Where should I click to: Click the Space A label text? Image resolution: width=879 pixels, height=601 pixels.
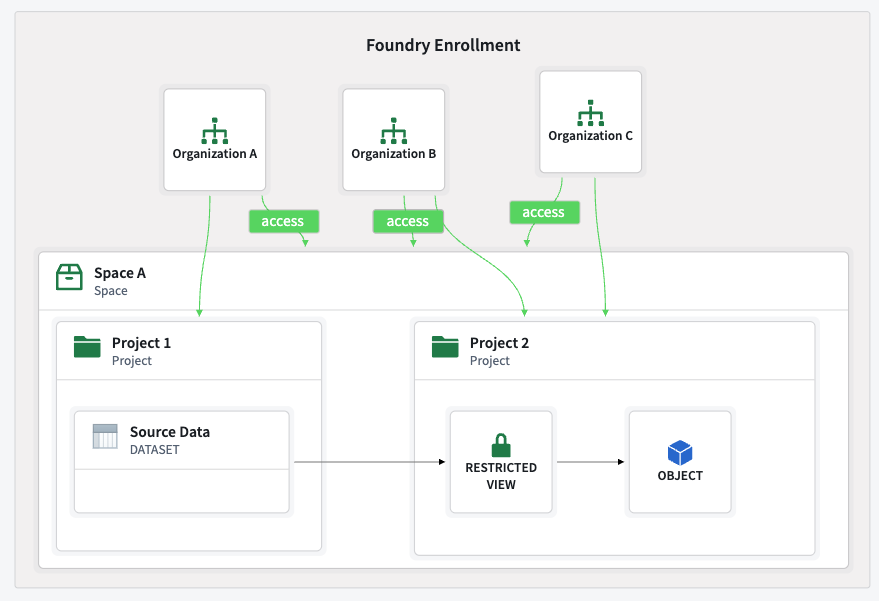pyautogui.click(x=118, y=272)
